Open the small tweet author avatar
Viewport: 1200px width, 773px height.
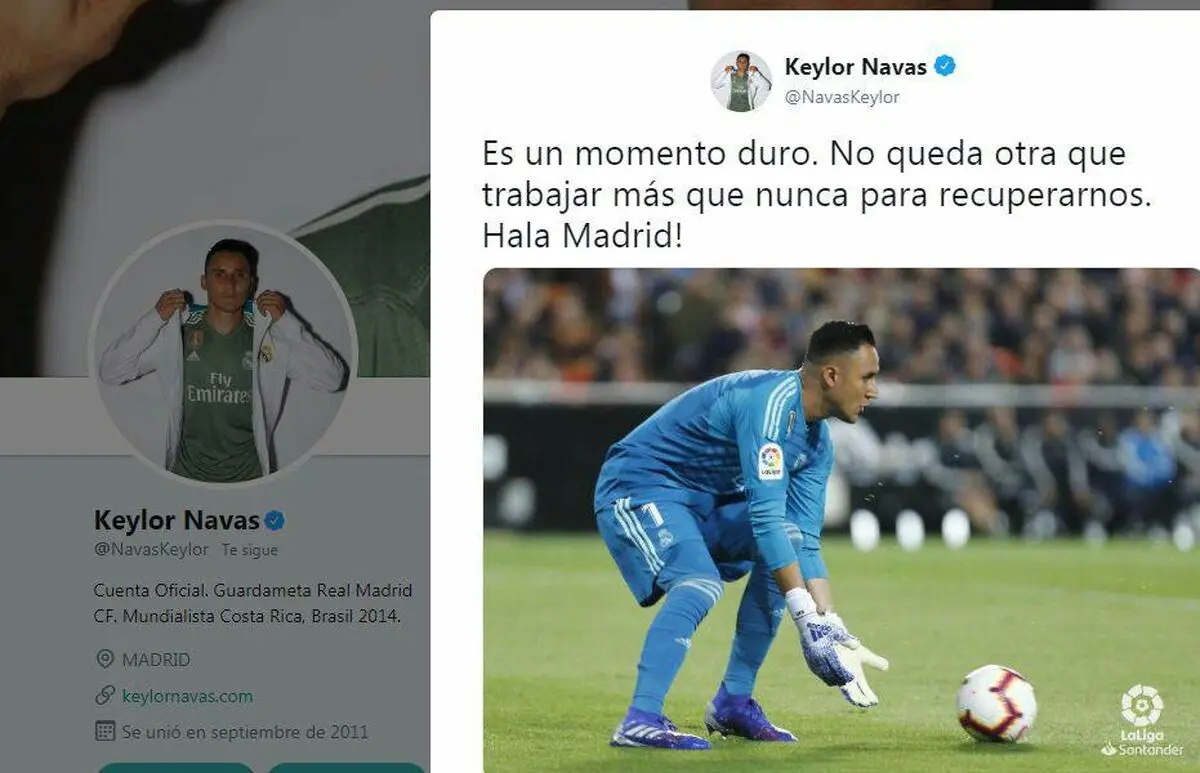coord(741,81)
